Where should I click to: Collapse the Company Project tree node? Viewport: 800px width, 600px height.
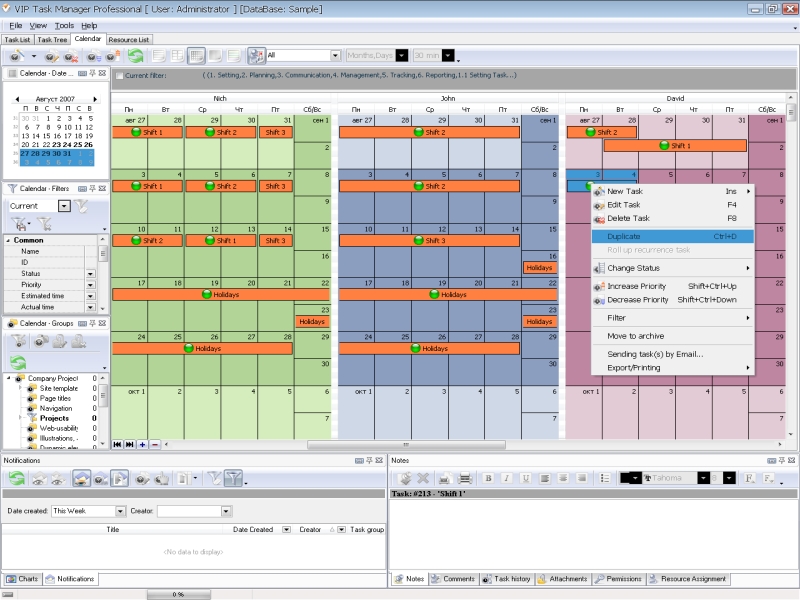[x=9, y=378]
